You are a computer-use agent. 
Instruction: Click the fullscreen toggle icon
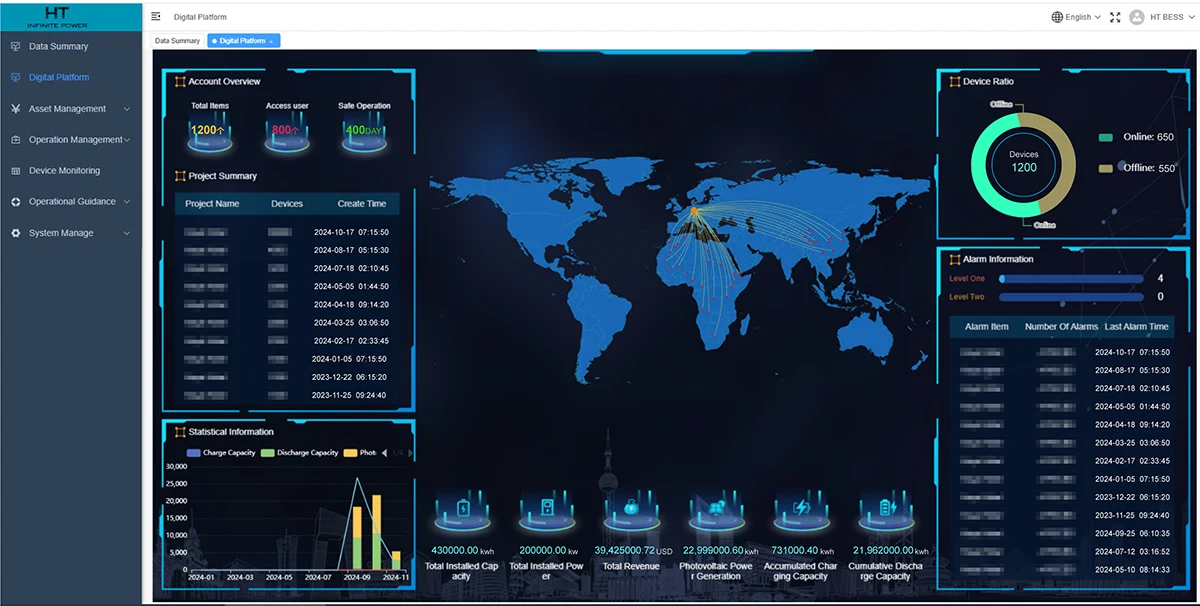pyautogui.click(x=1115, y=17)
